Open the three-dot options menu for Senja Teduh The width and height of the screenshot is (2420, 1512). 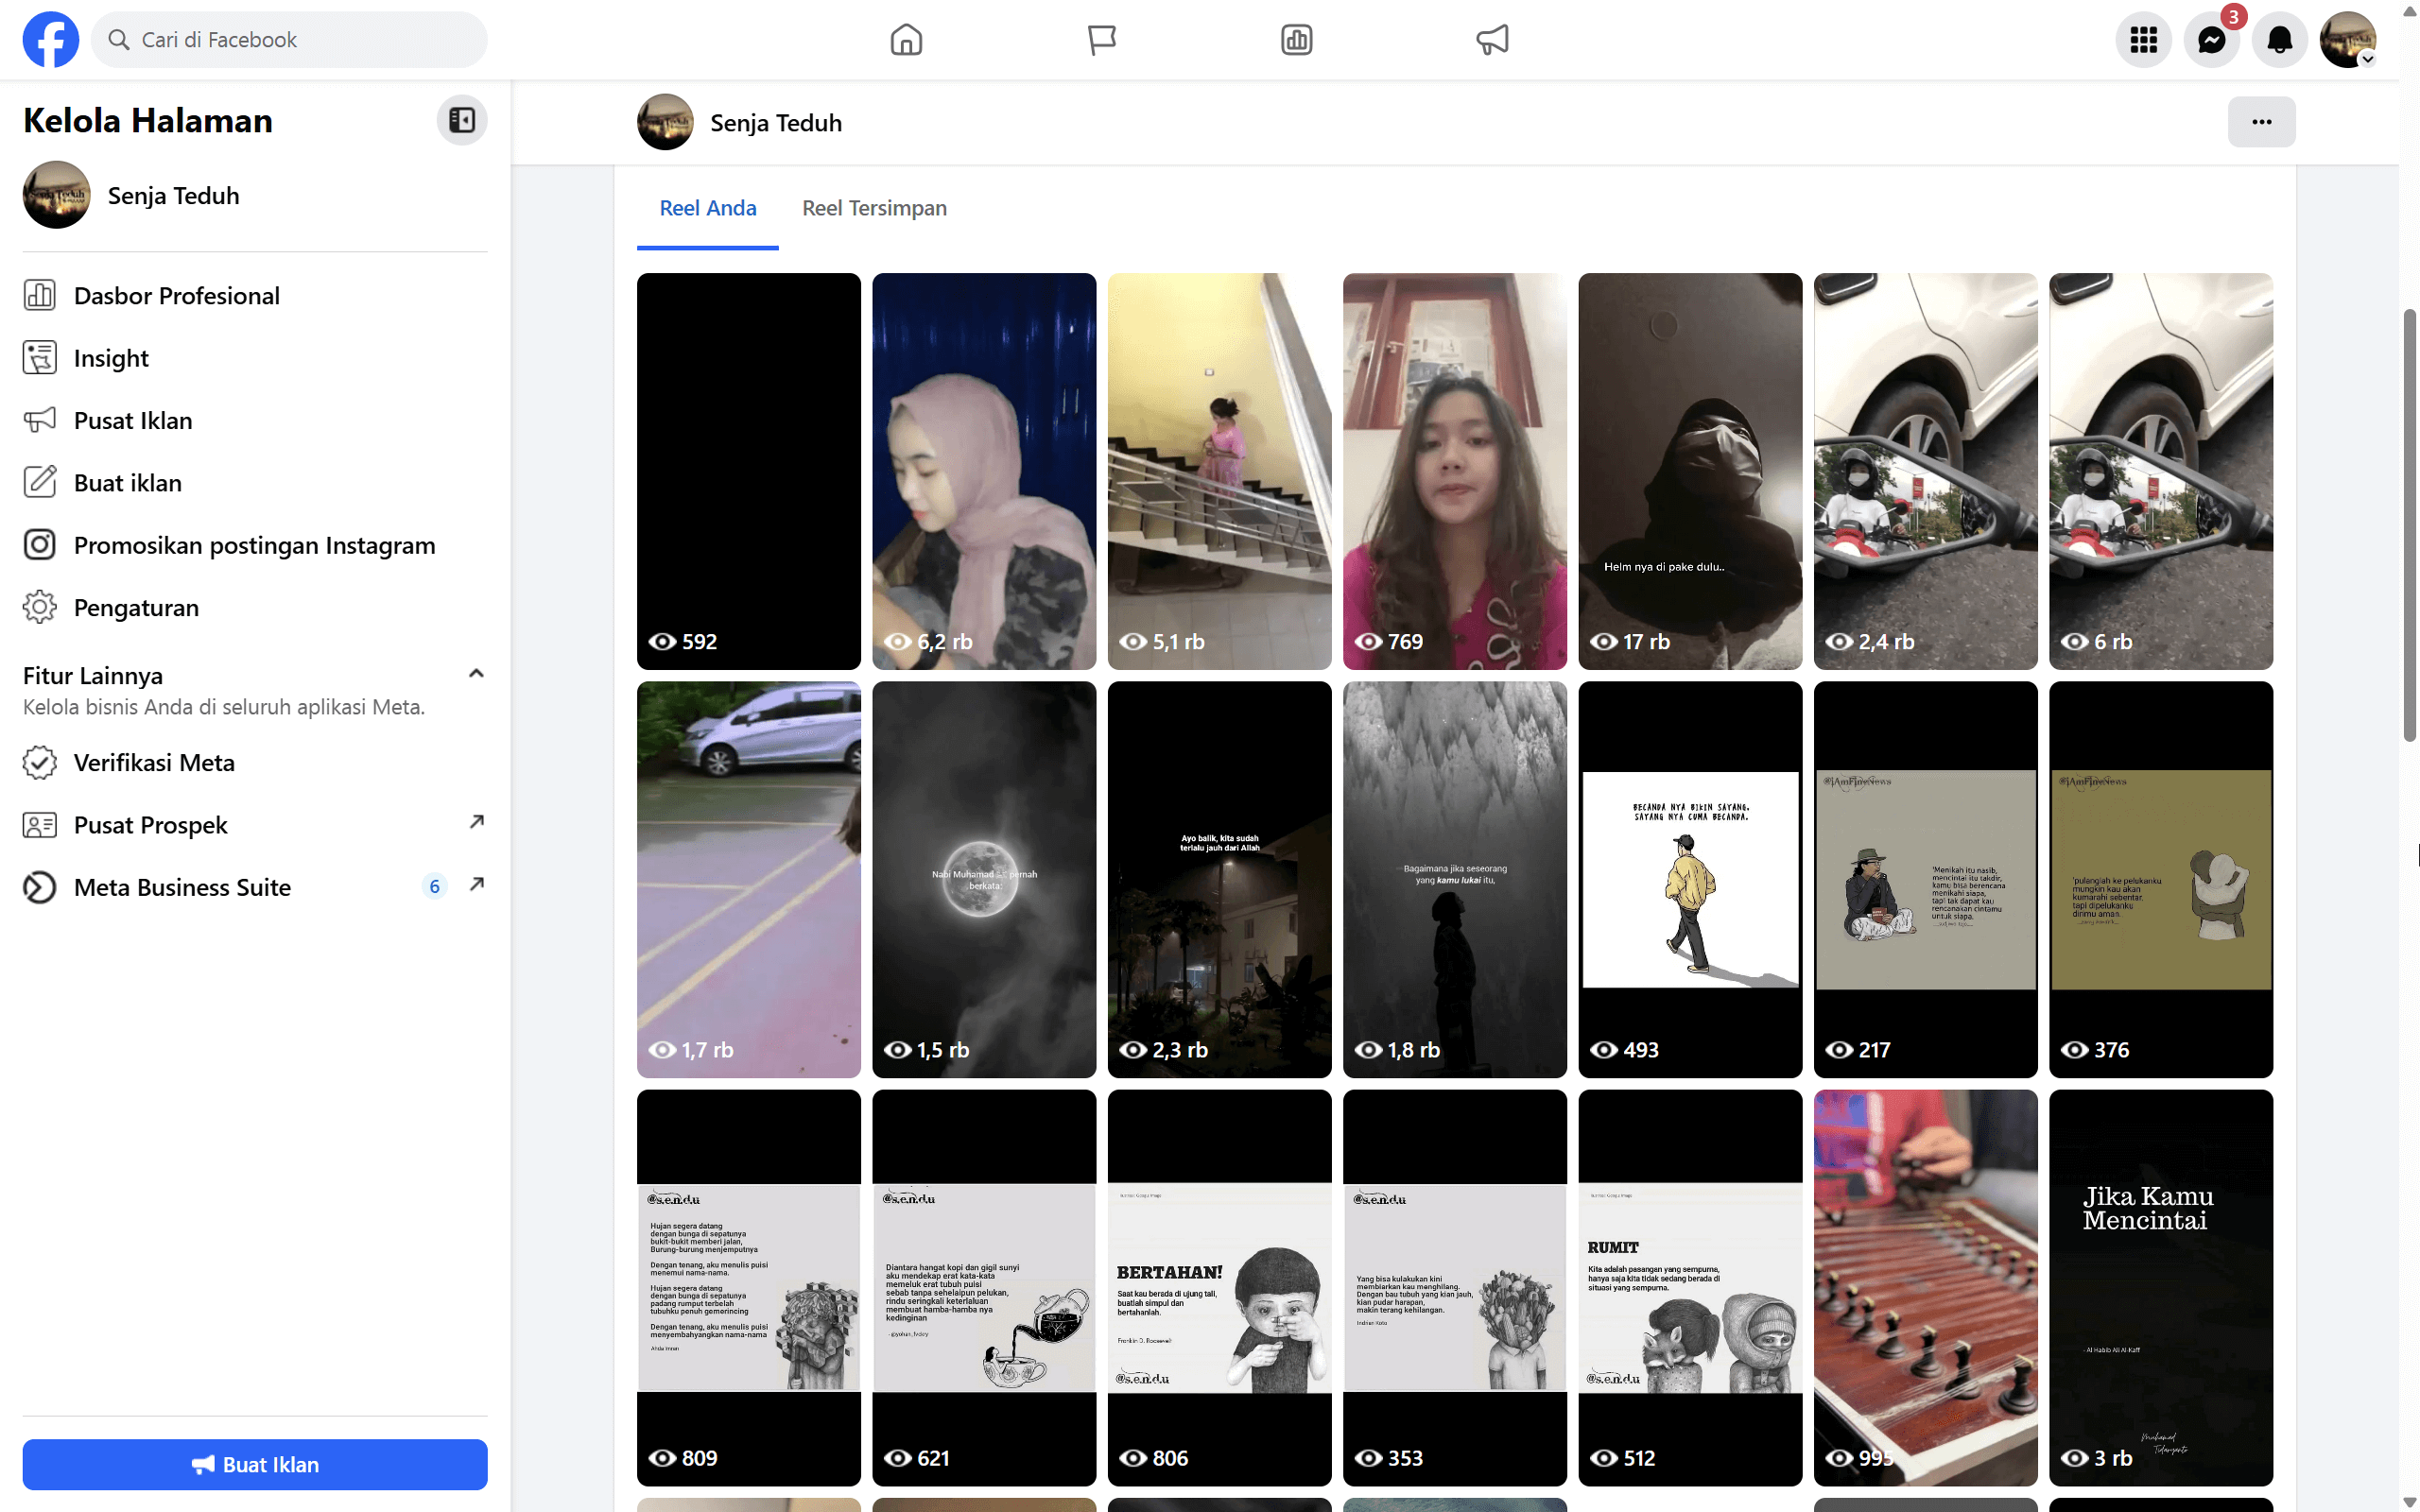pyautogui.click(x=2262, y=121)
